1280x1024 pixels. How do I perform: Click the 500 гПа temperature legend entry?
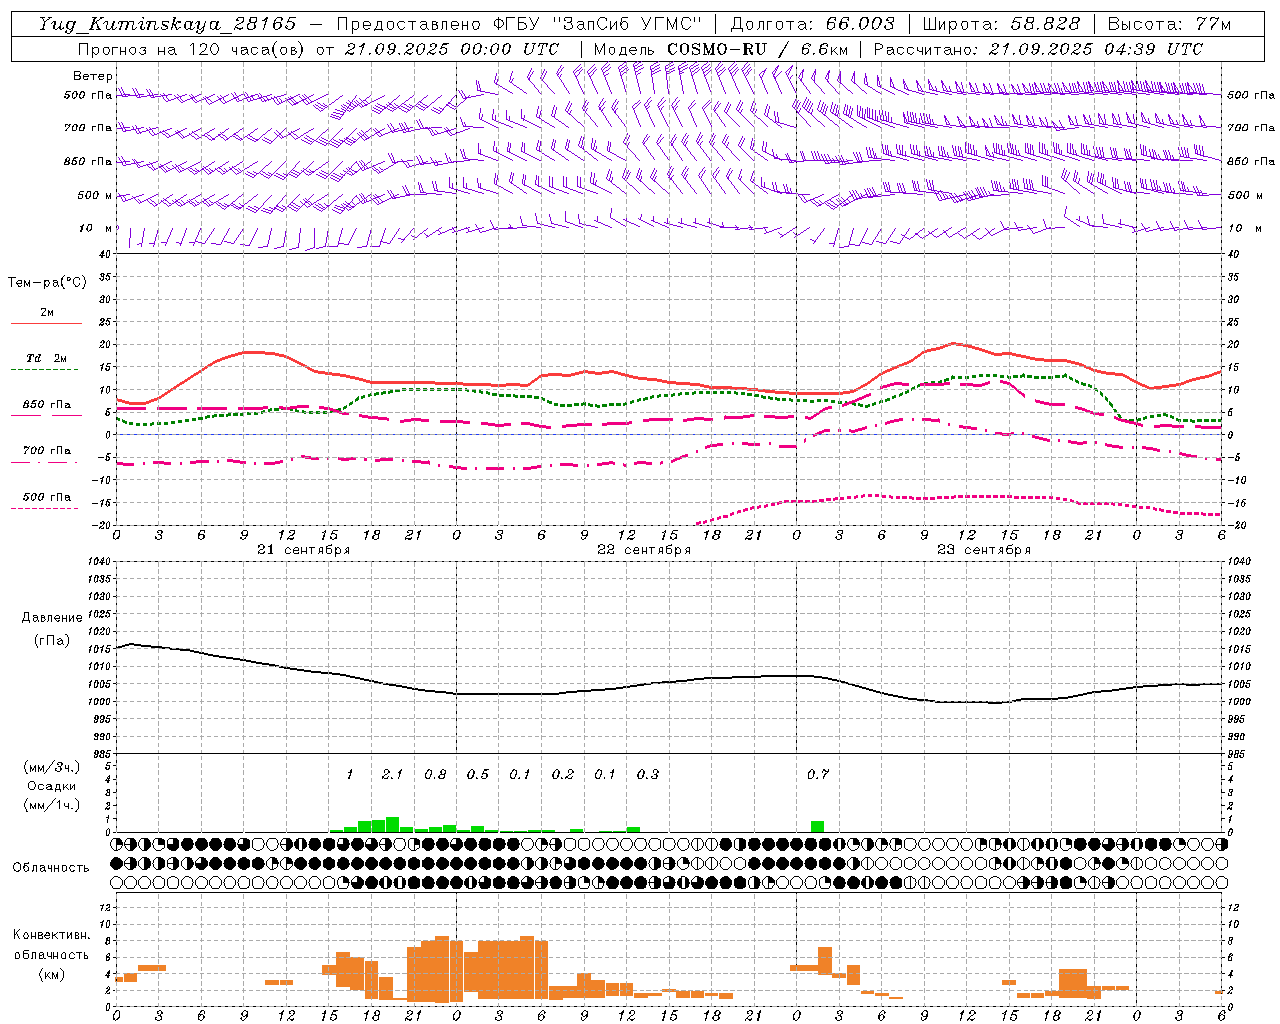click(x=47, y=496)
